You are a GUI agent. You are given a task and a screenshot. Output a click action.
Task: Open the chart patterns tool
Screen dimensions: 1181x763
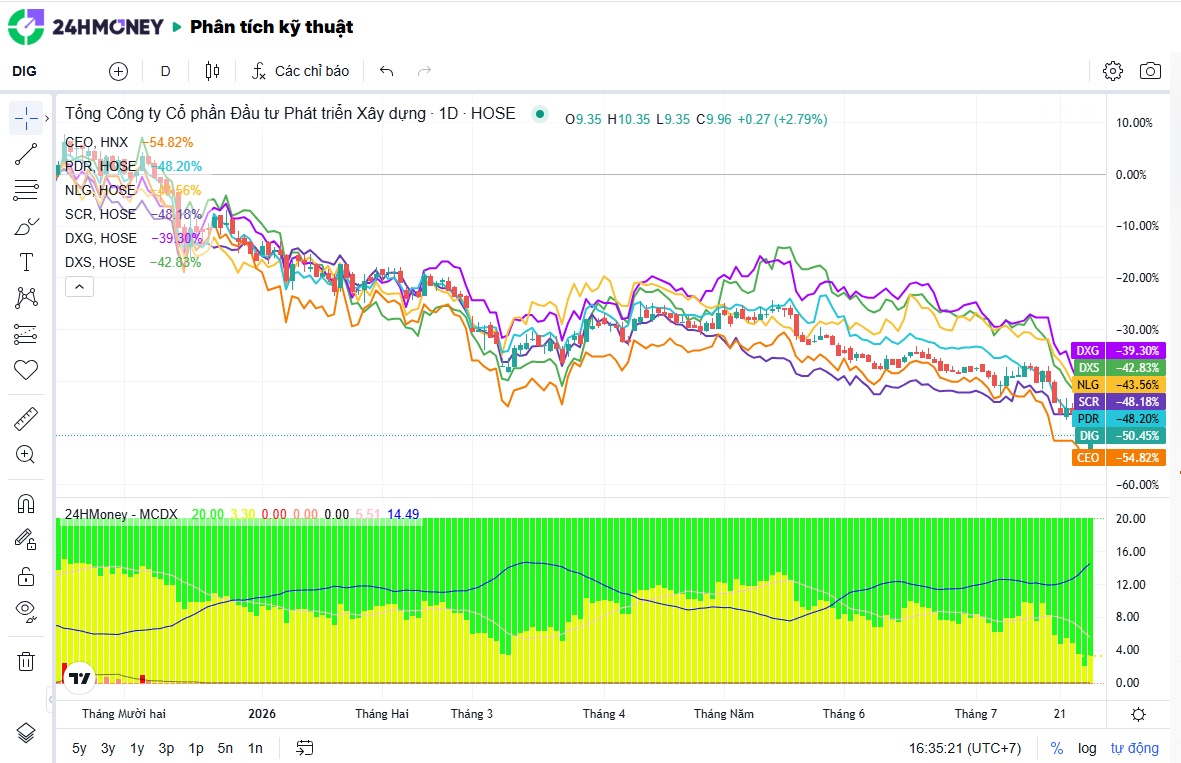point(26,298)
